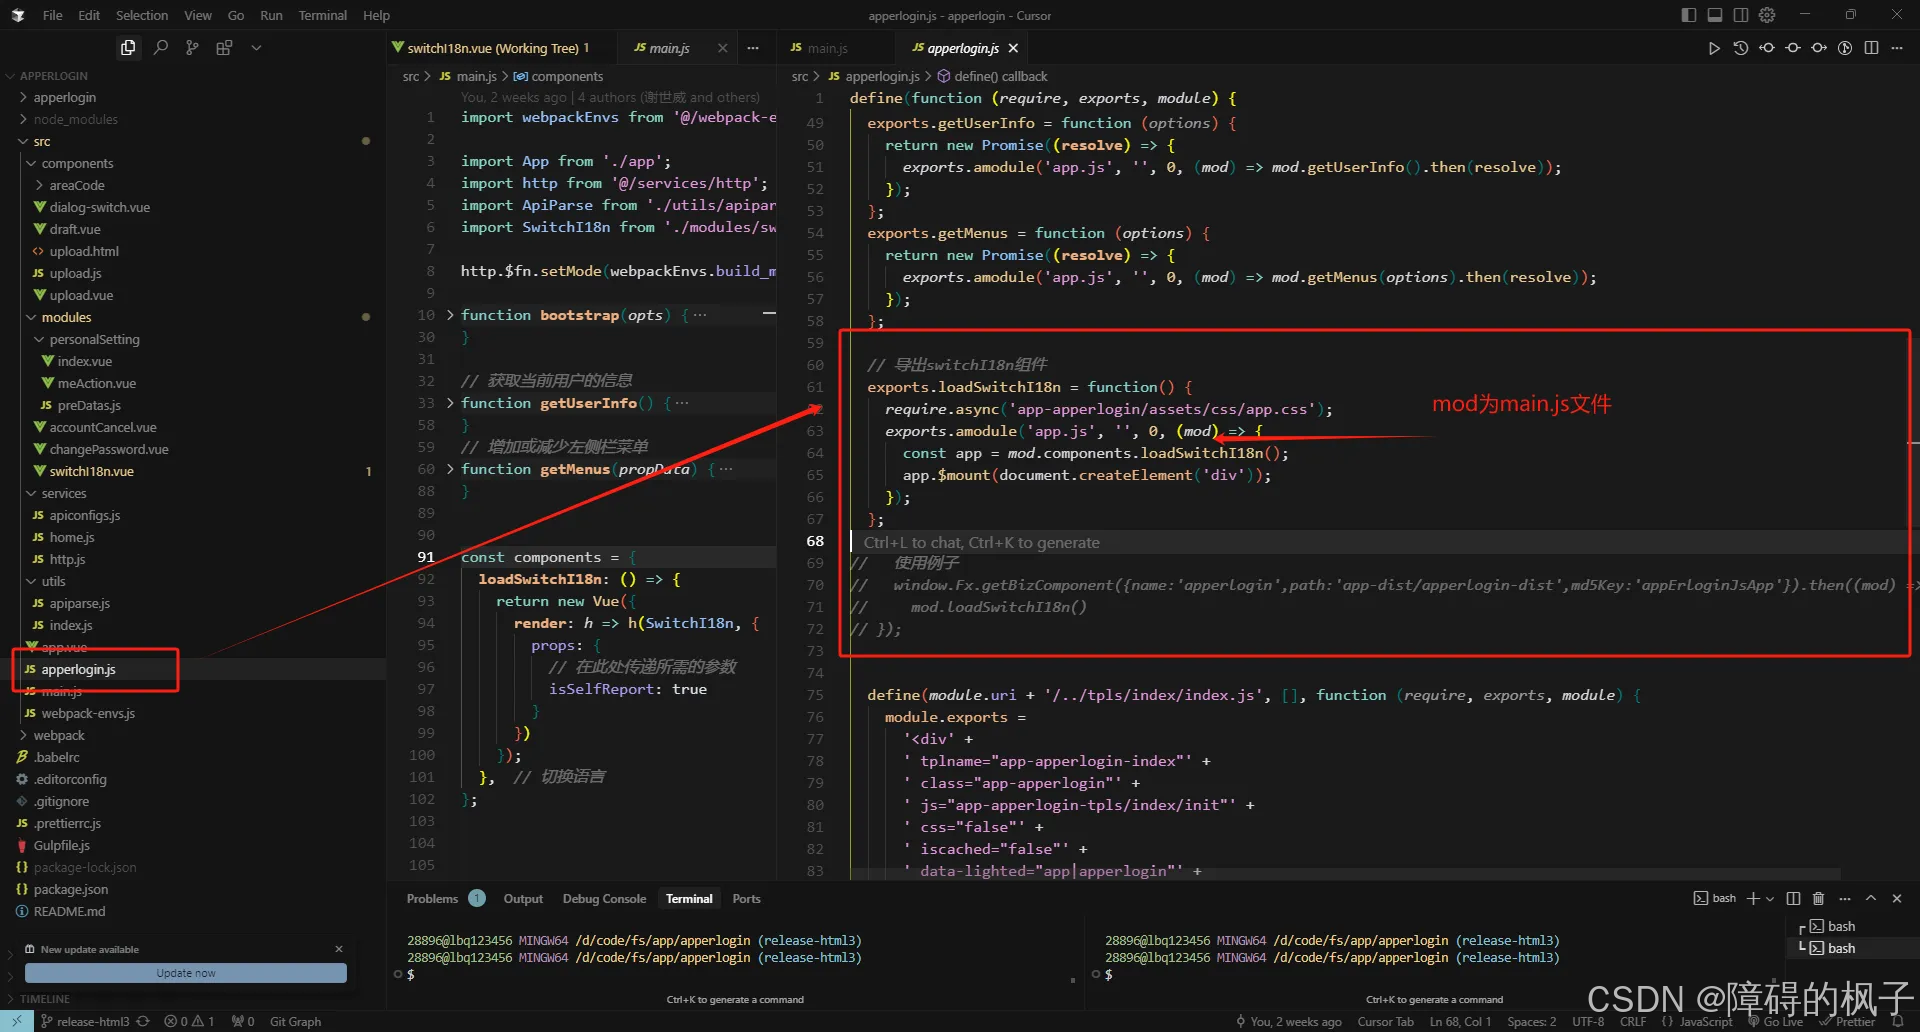Close the left main.js tab
The width and height of the screenshot is (1920, 1032).
722,48
